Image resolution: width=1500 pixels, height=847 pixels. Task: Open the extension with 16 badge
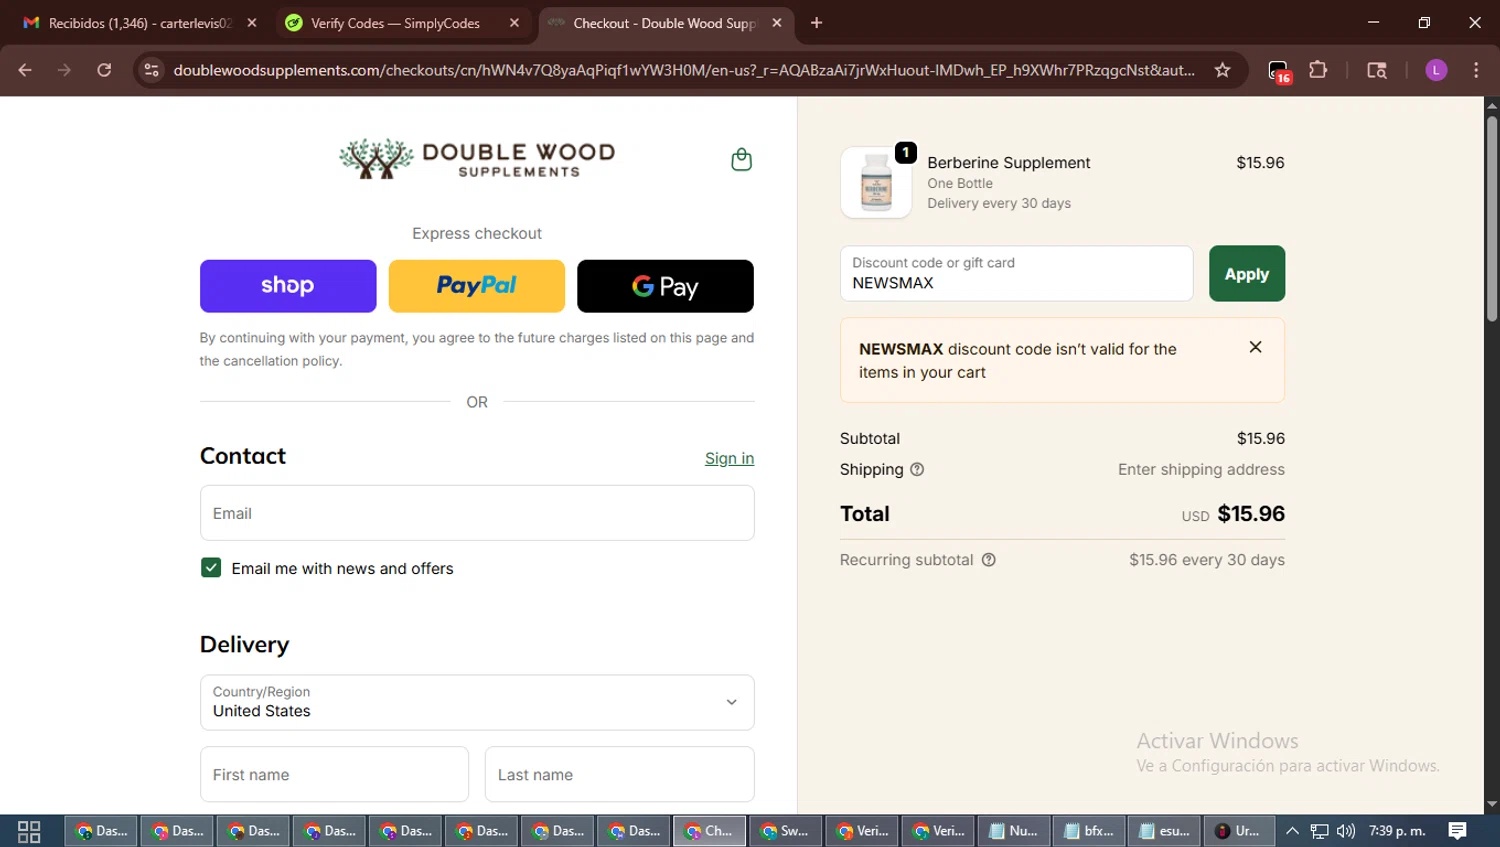pyautogui.click(x=1279, y=71)
